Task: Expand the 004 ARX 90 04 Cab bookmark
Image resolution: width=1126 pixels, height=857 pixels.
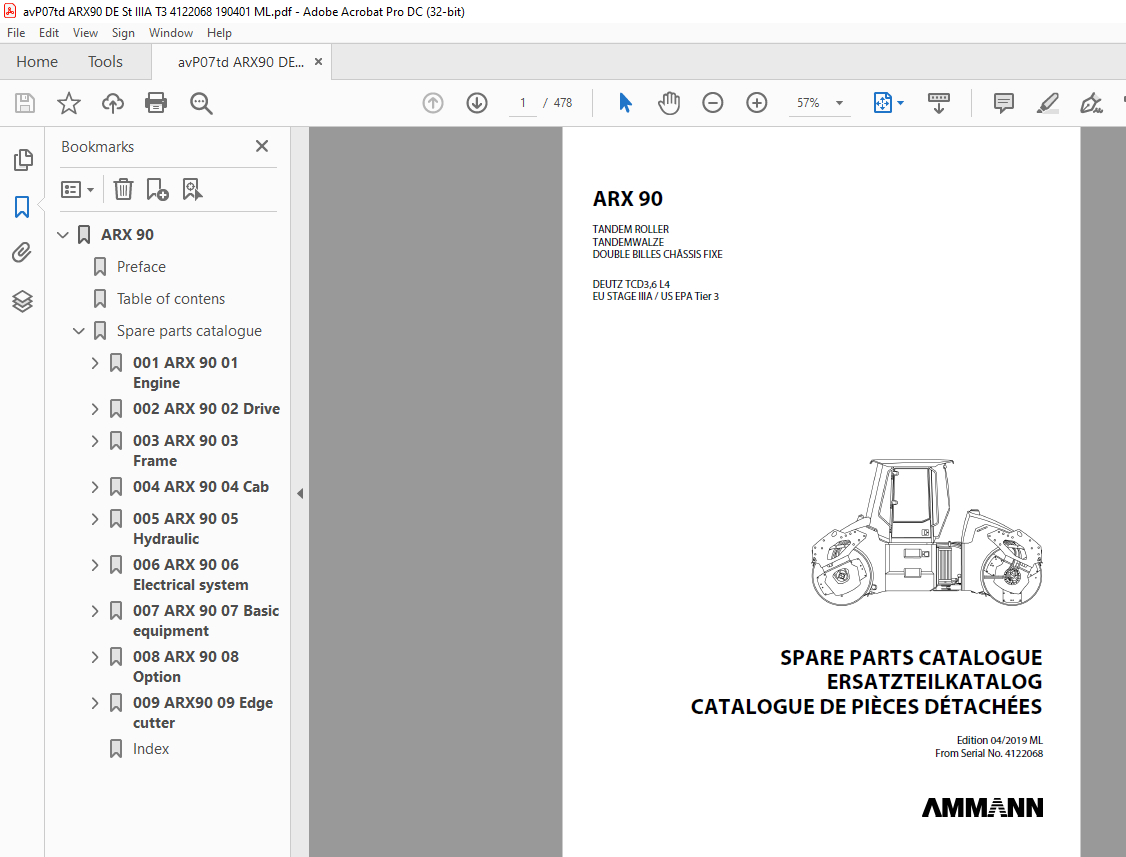Action: click(95, 486)
